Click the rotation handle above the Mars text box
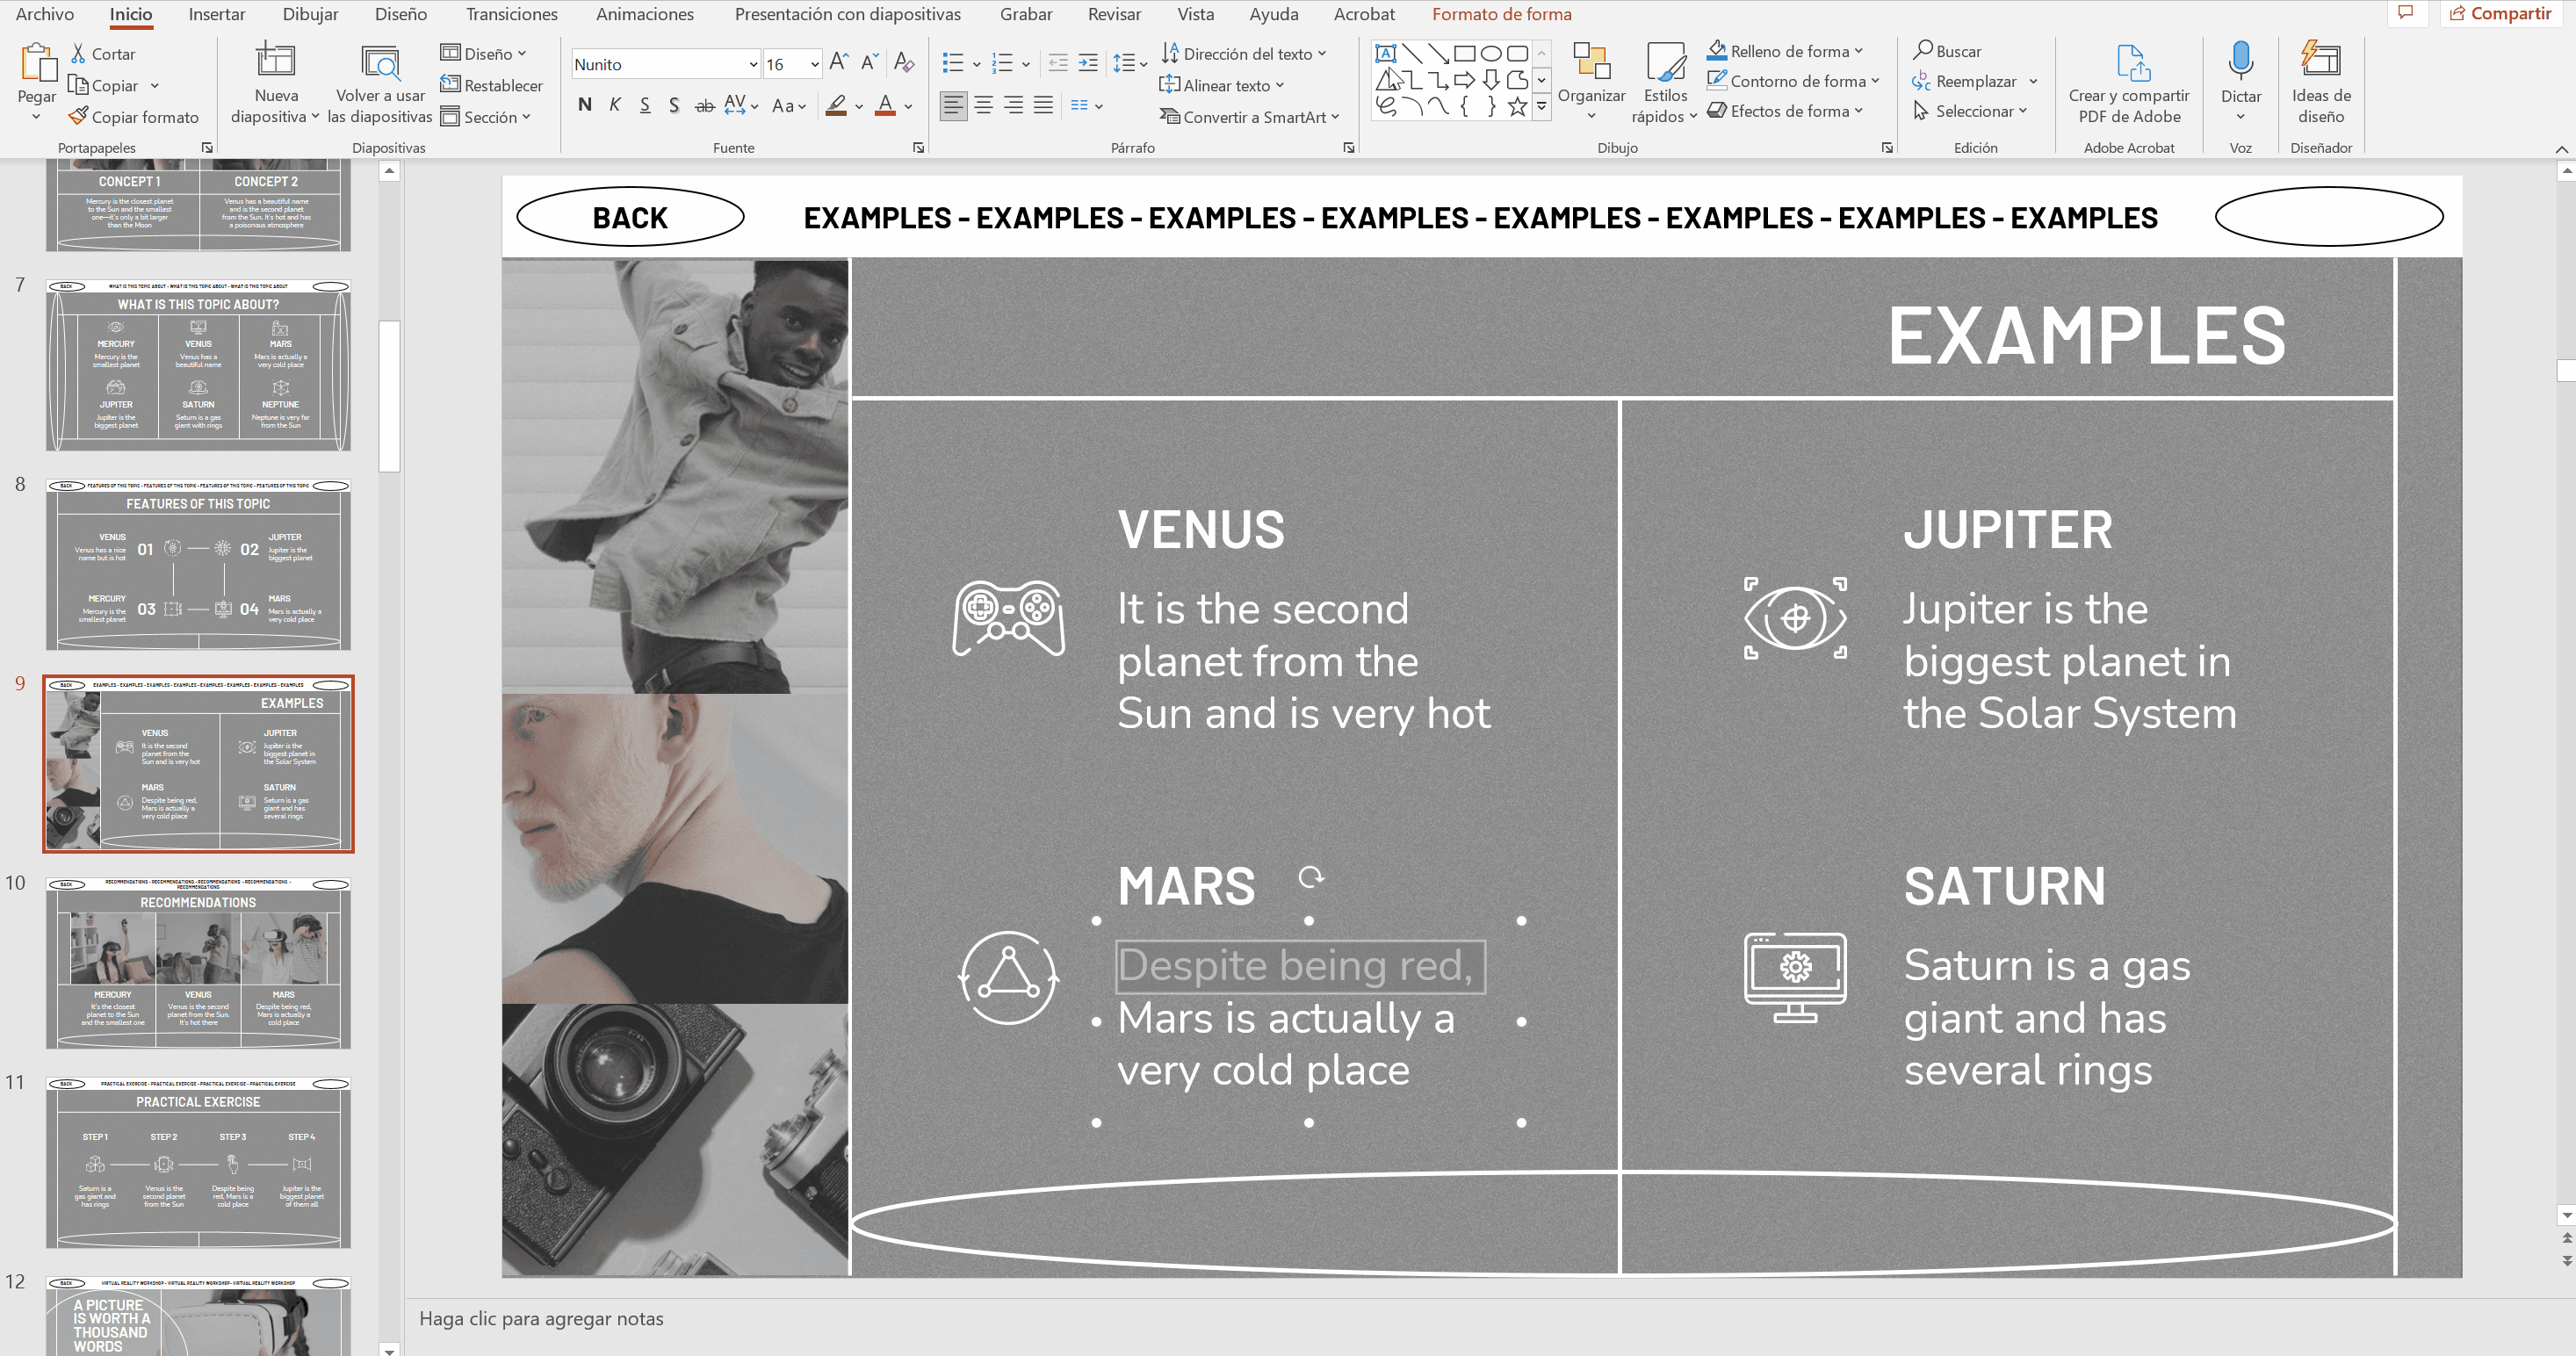 pyautogui.click(x=1310, y=877)
